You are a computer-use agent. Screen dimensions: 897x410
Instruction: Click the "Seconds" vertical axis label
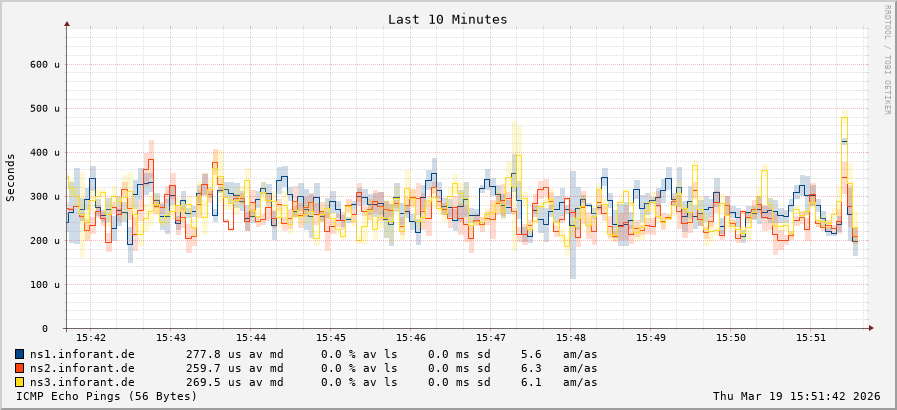point(11,177)
